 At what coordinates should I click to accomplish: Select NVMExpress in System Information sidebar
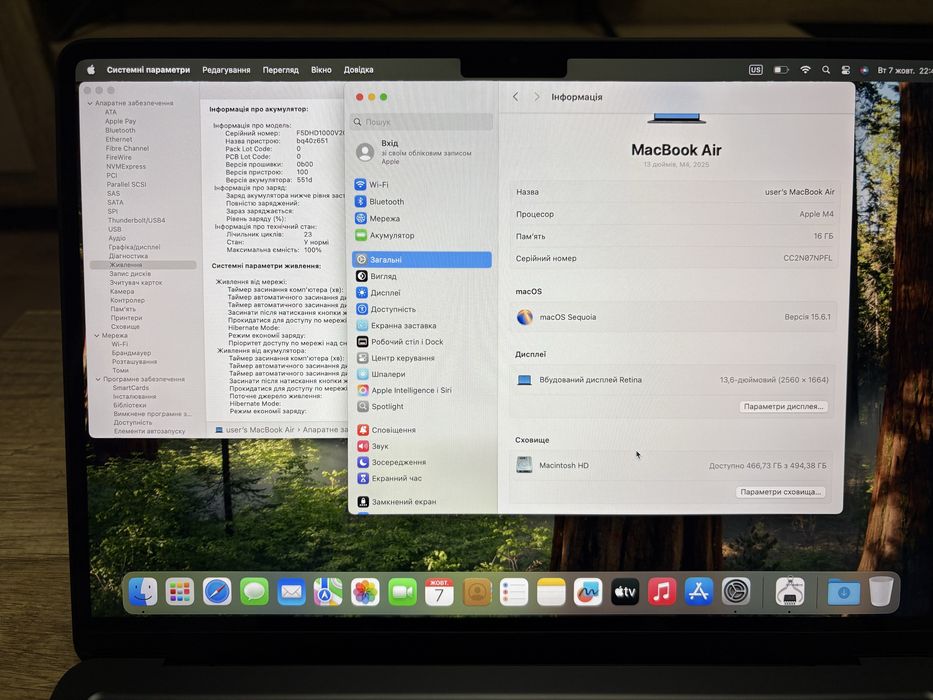coord(126,167)
